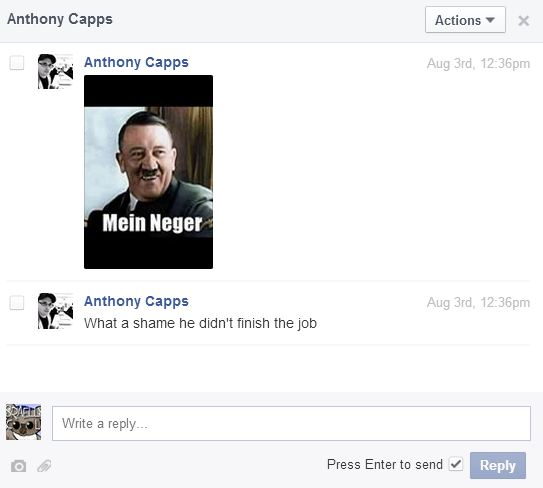The image size is (543, 488).
Task: Click the conversation title in header
Action: point(60,19)
